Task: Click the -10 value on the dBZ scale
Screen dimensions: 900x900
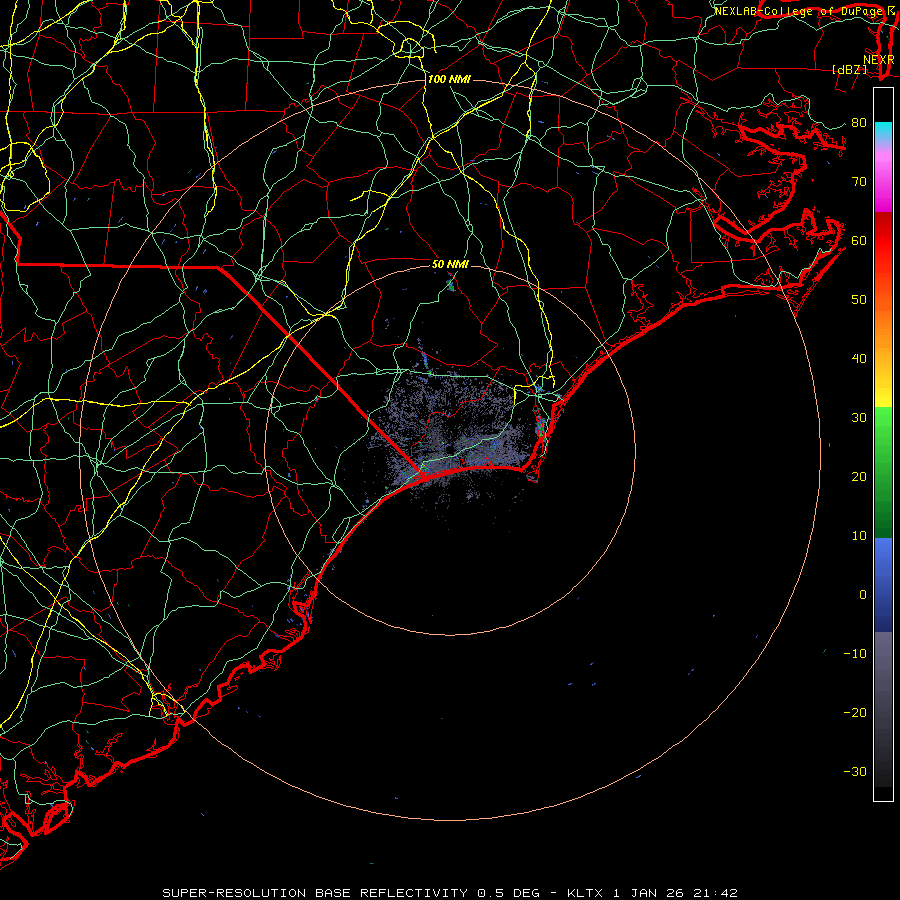Action: 855,653
